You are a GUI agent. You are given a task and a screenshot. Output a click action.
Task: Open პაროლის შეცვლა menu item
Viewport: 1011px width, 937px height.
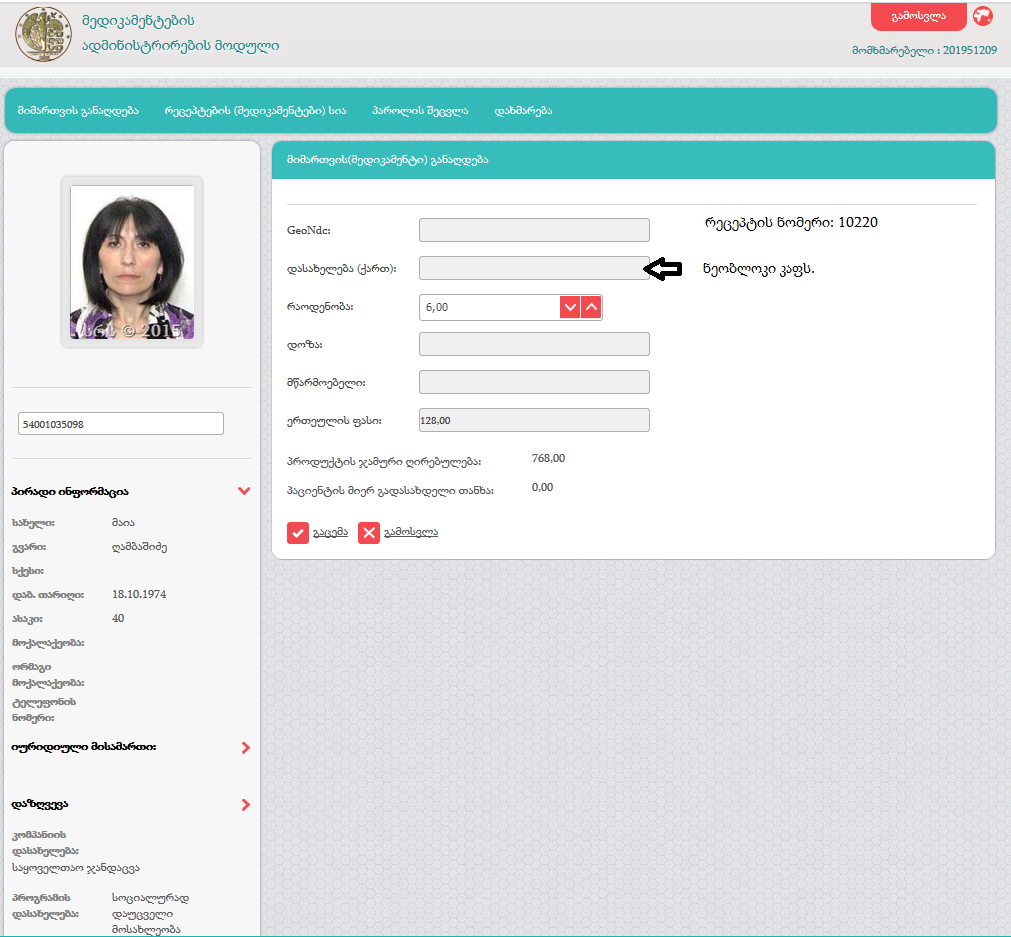coord(420,111)
